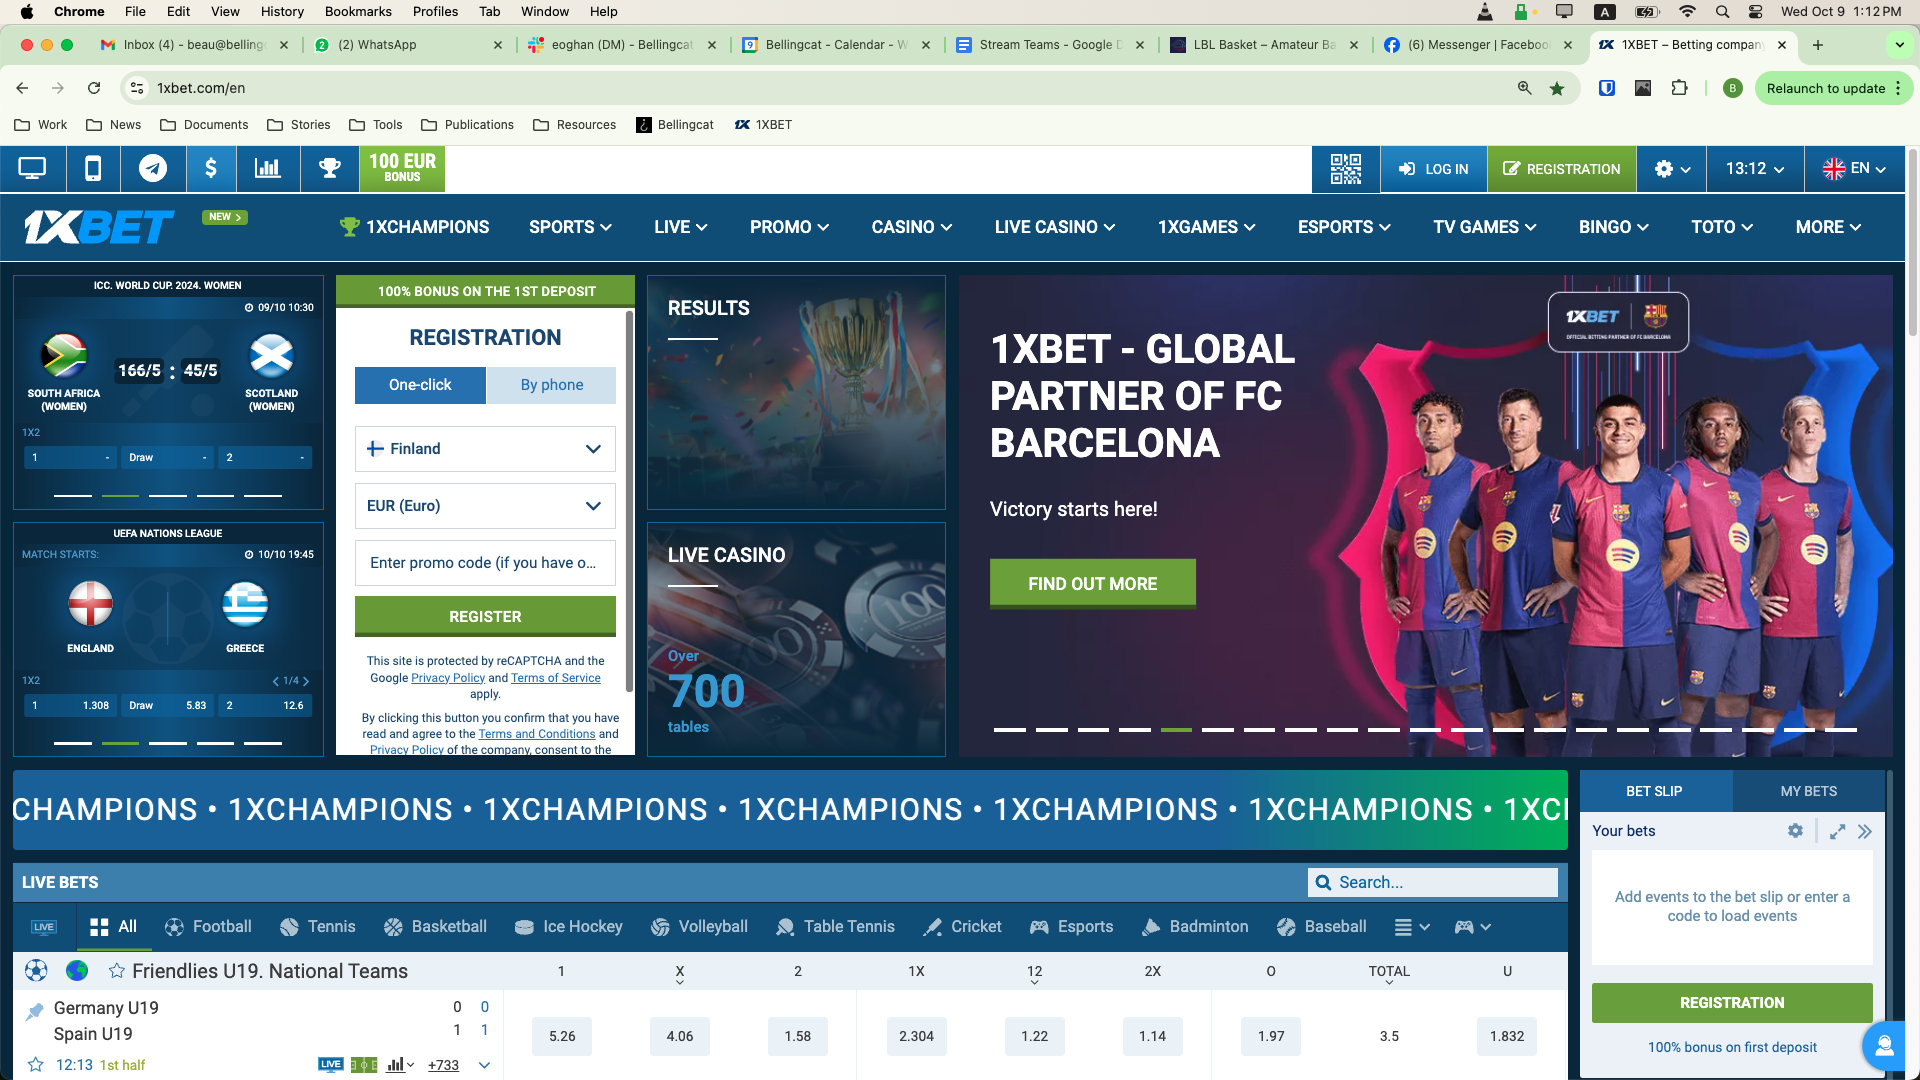Image resolution: width=1920 pixels, height=1080 pixels.
Task: Click FIND OUT MORE button
Action: pyautogui.click(x=1092, y=584)
